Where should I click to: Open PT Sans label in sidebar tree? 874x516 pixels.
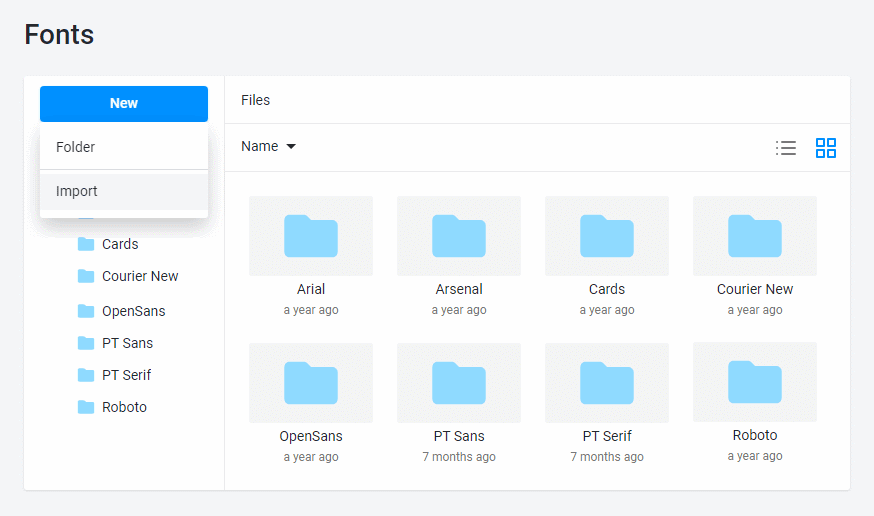pyautogui.click(x=127, y=343)
